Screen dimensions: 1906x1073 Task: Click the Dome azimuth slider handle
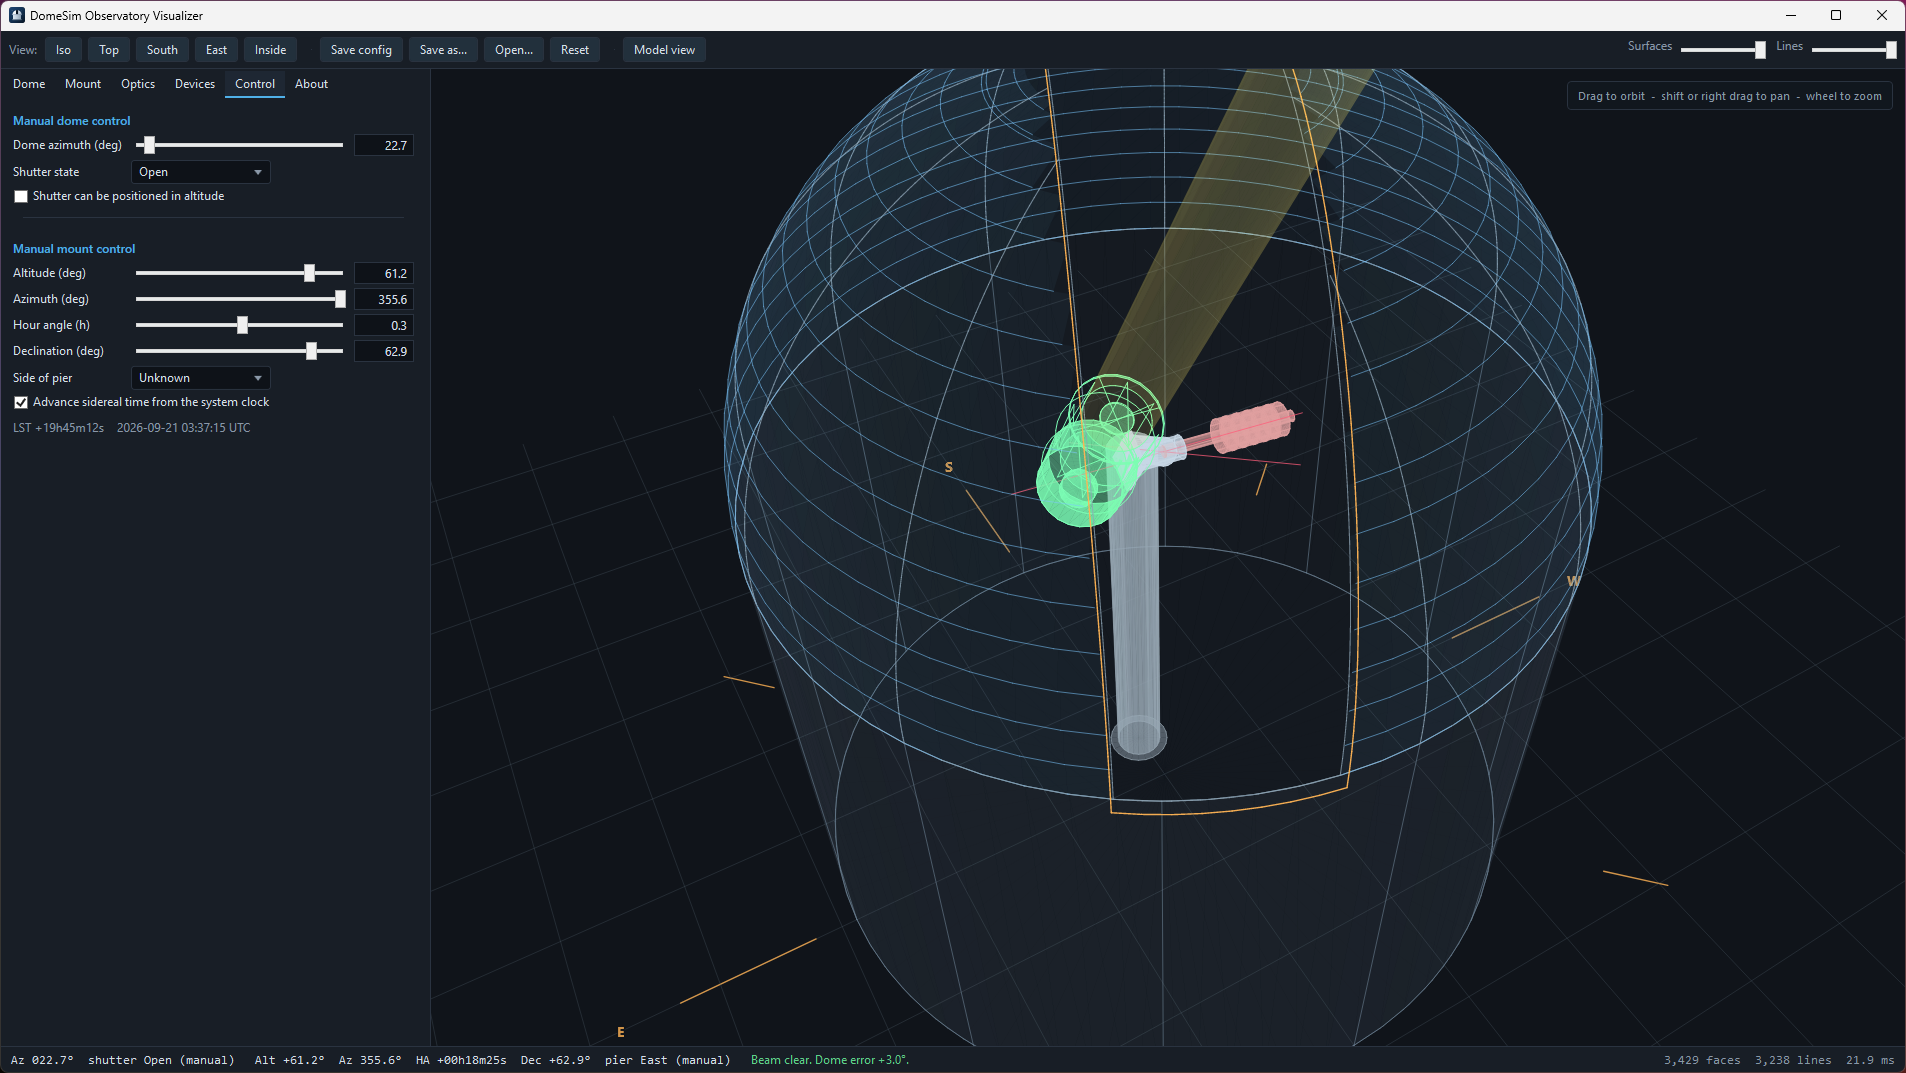click(x=149, y=145)
